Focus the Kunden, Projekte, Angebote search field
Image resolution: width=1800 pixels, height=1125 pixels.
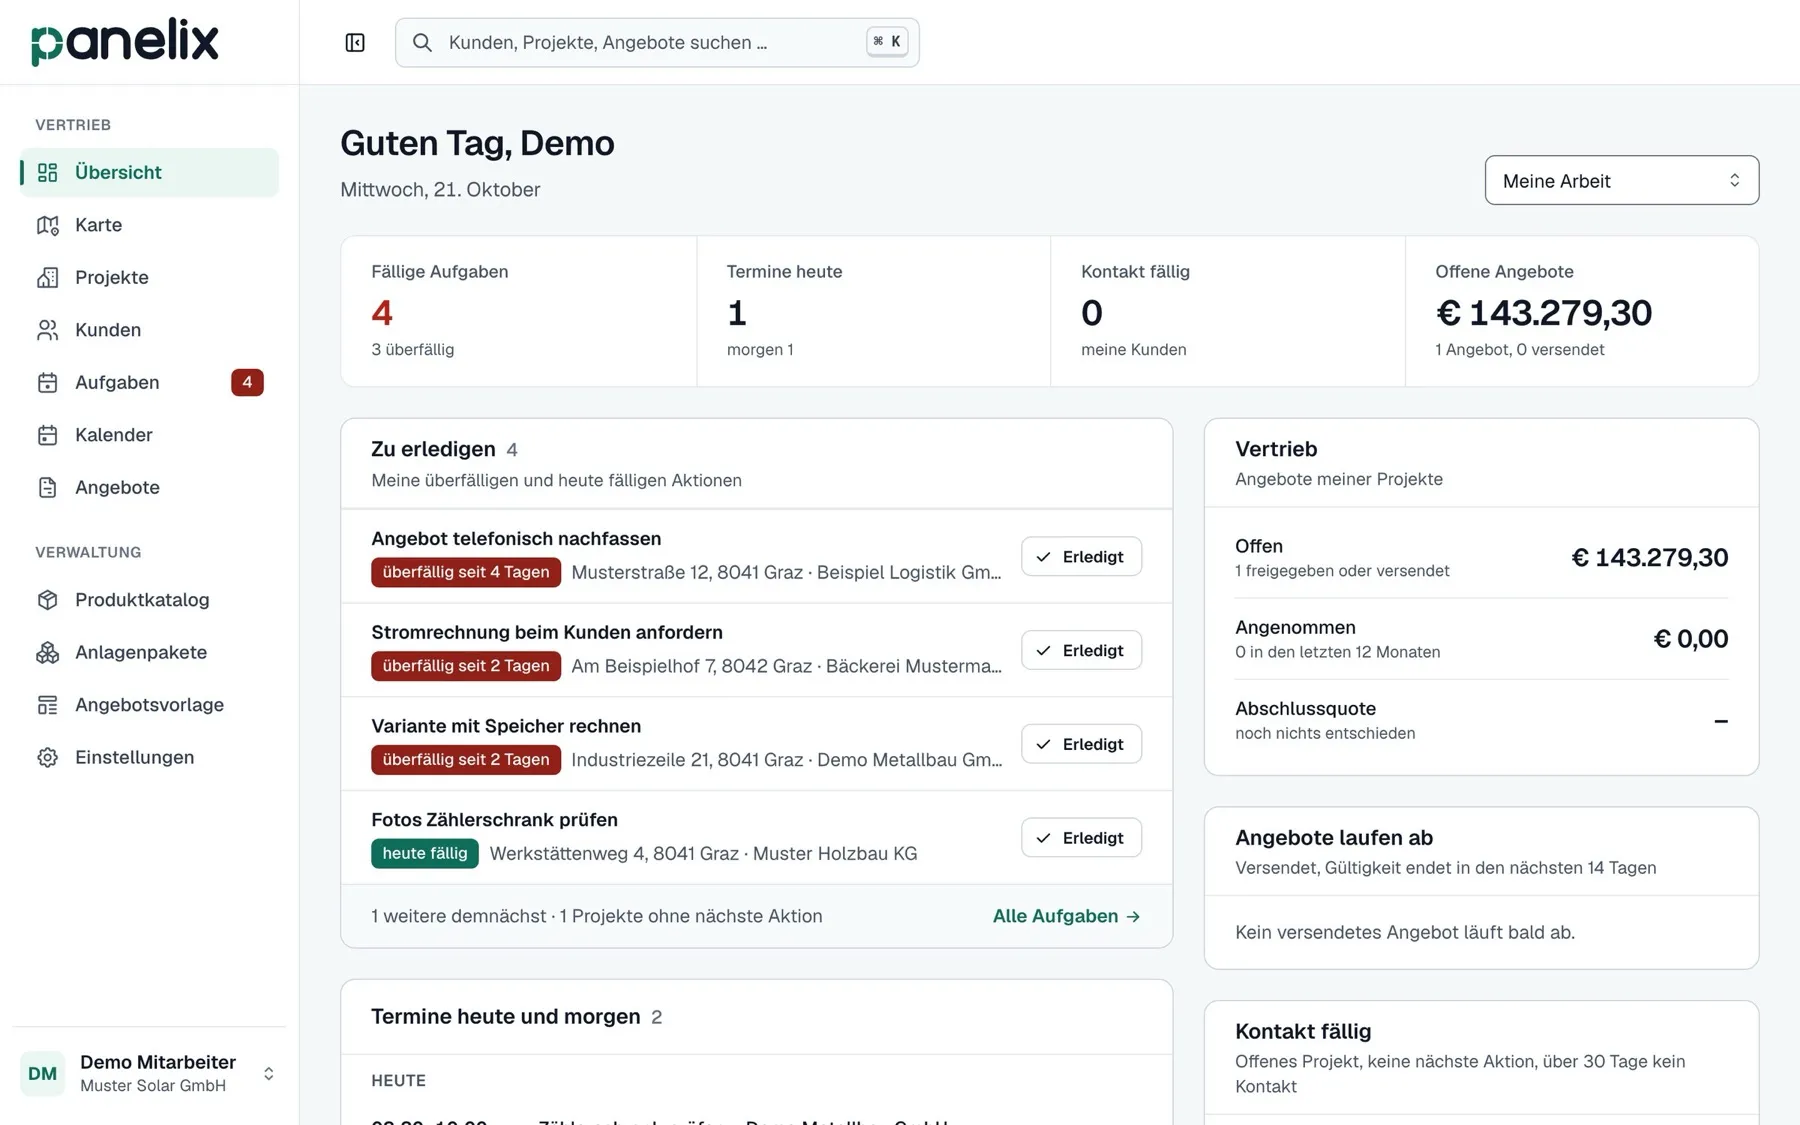657,42
